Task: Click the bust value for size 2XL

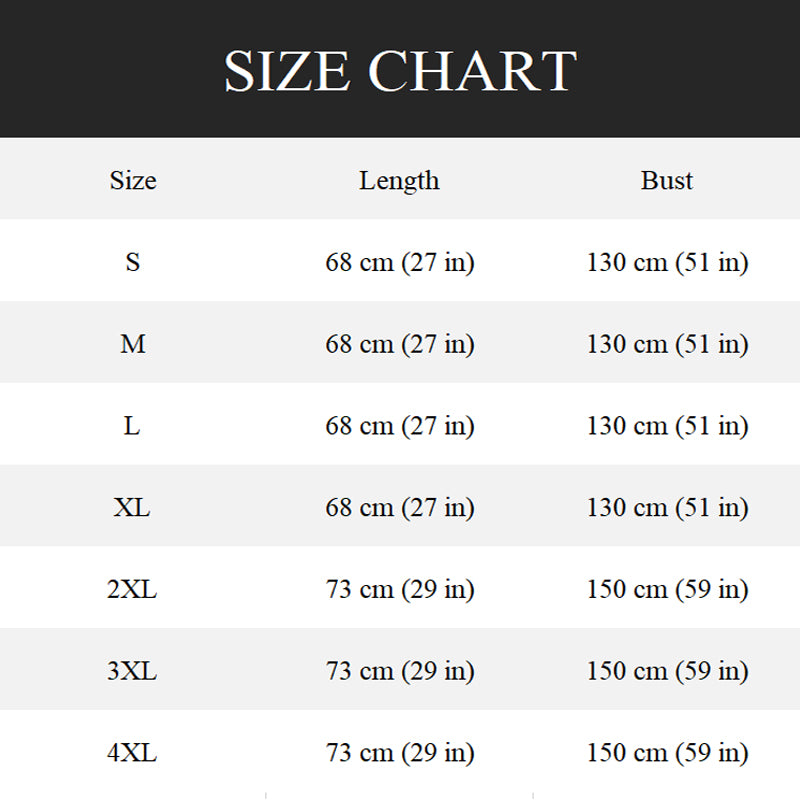Action: click(667, 590)
